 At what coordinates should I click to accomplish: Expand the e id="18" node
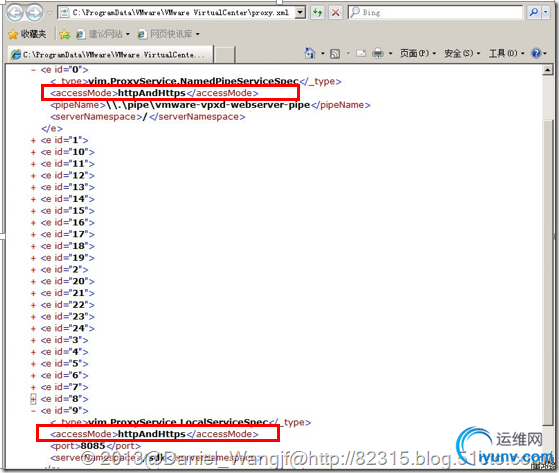pyautogui.click(x=33, y=246)
